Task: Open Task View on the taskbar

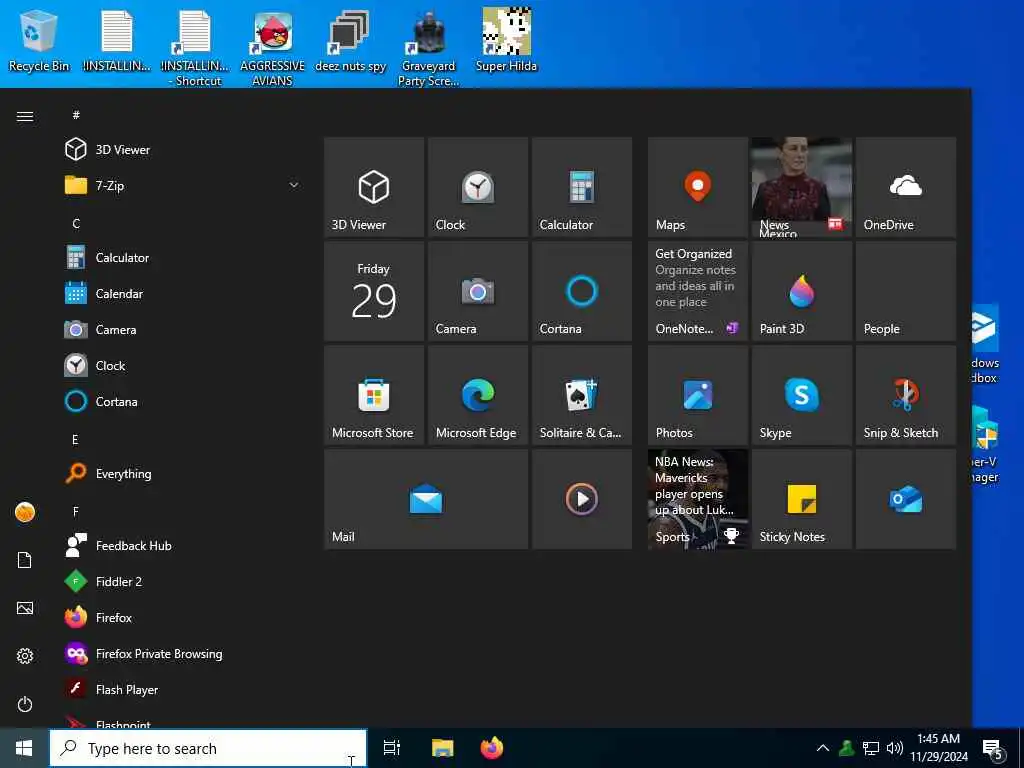Action: click(392, 748)
